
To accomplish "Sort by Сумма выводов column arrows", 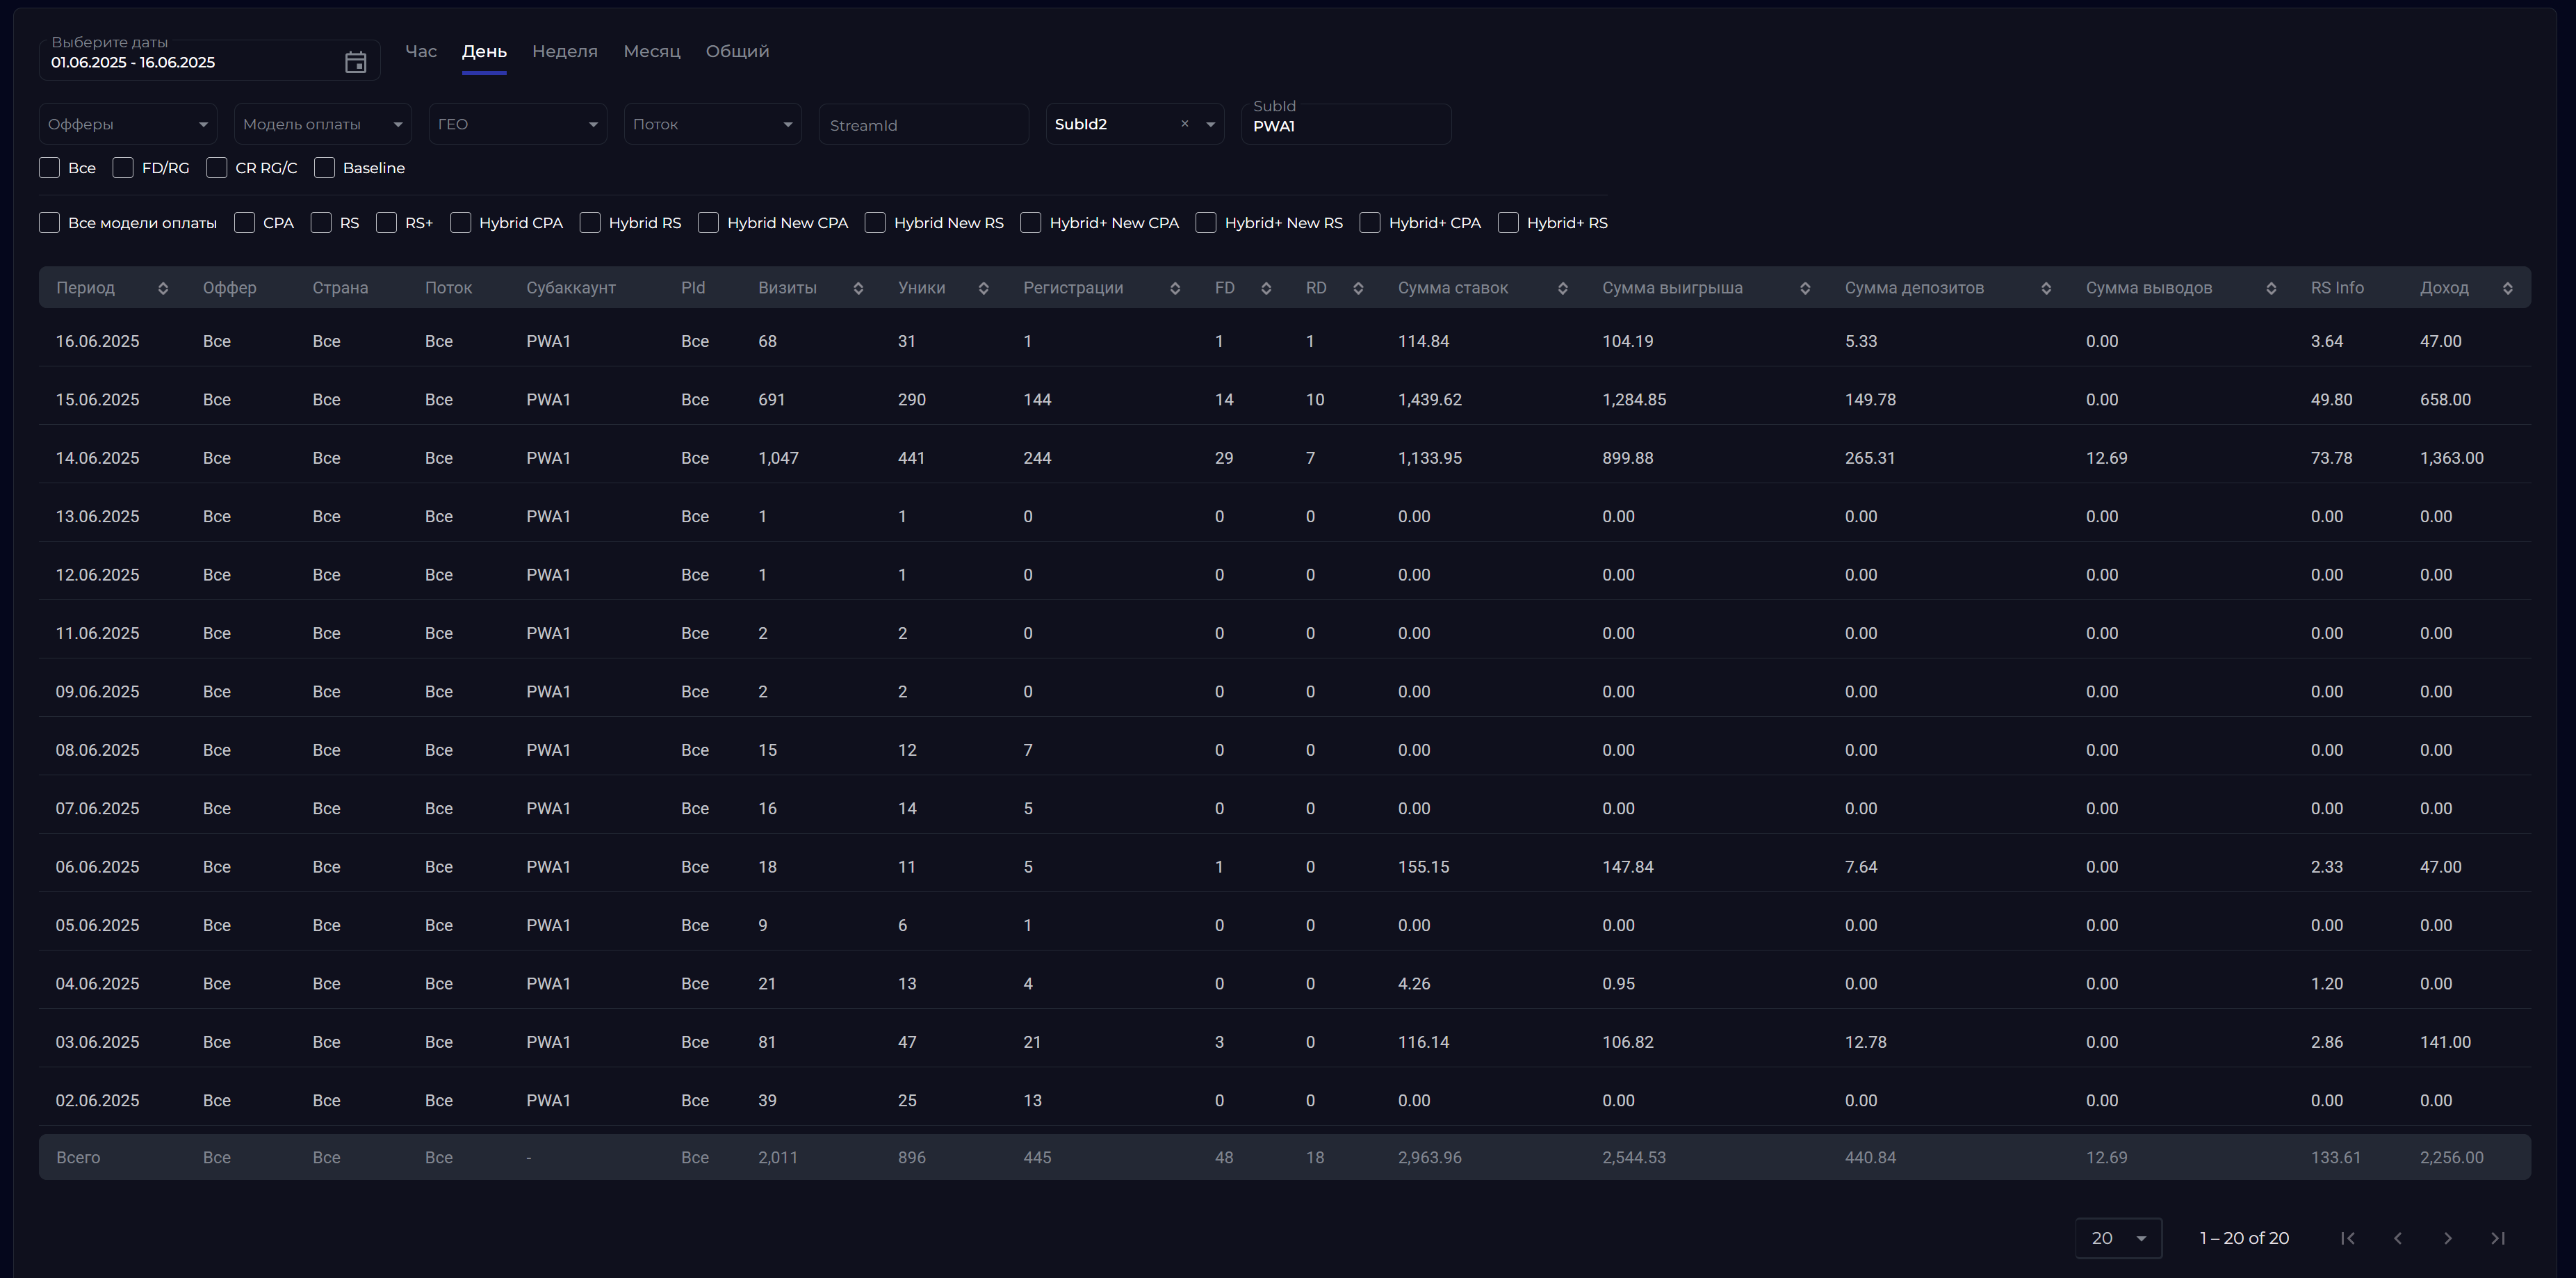I will click(x=2271, y=289).
